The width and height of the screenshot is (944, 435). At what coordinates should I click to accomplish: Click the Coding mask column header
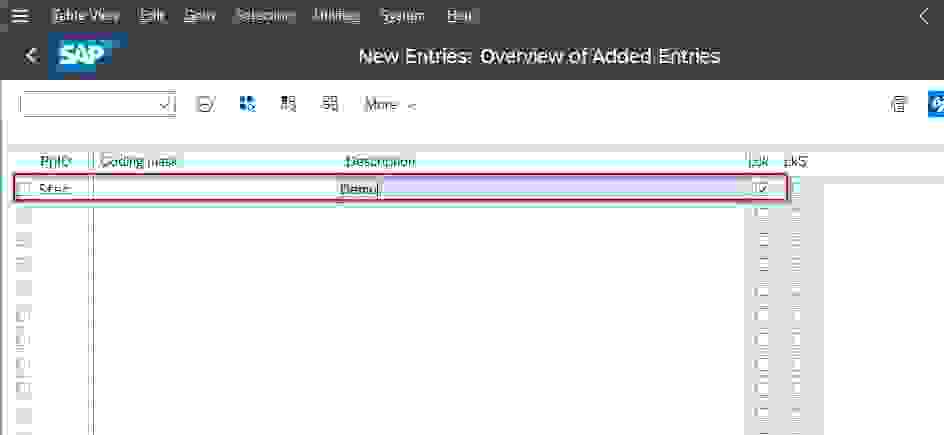[139, 161]
